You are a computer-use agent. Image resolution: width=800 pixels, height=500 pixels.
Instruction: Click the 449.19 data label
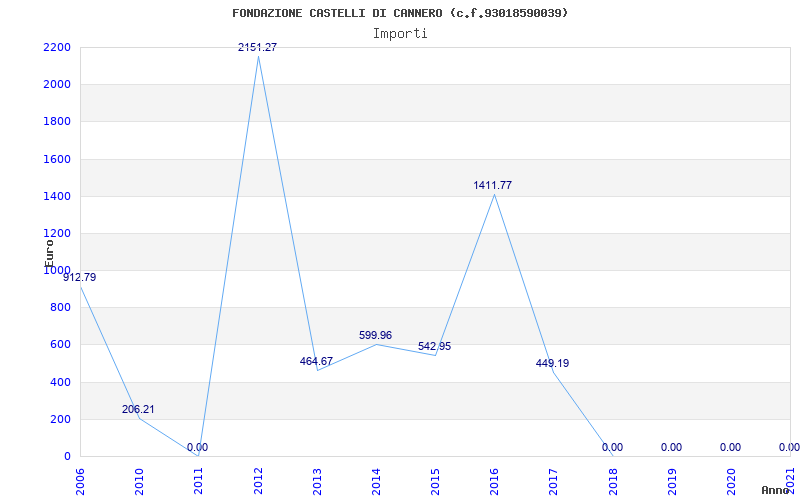[553, 363]
